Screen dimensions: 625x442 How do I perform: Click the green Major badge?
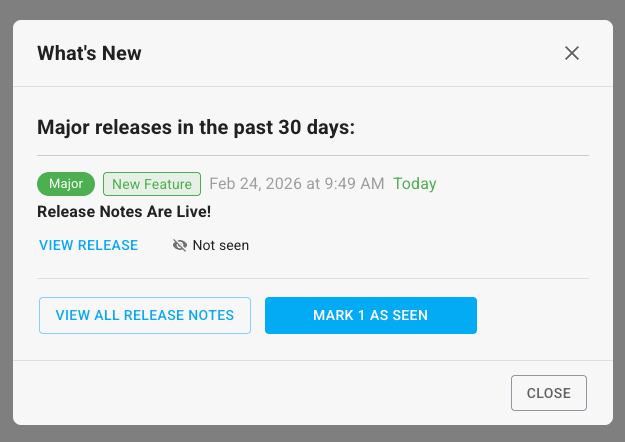click(66, 184)
